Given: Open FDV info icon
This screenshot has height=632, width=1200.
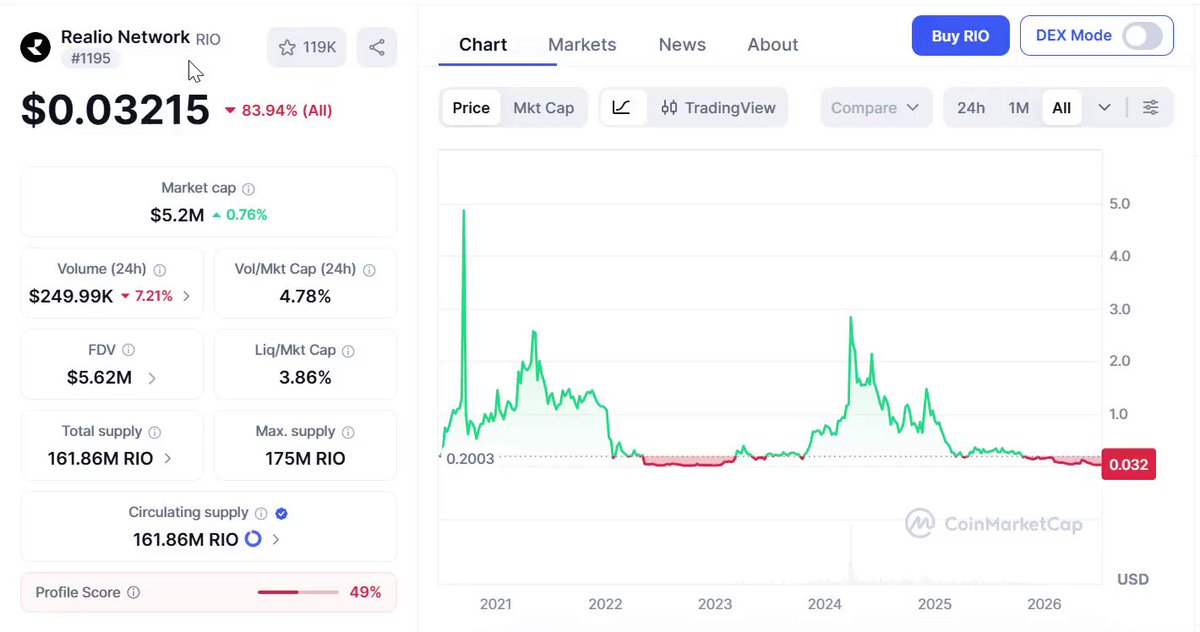Looking at the screenshot, I should point(128,350).
